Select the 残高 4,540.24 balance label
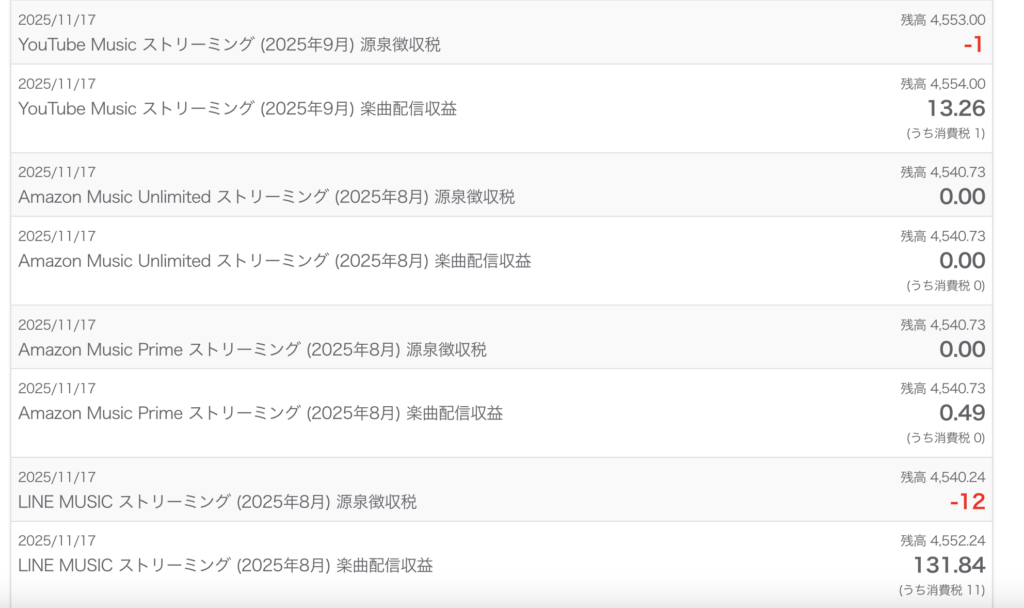Viewport: 1024px width, 608px height. 943,477
